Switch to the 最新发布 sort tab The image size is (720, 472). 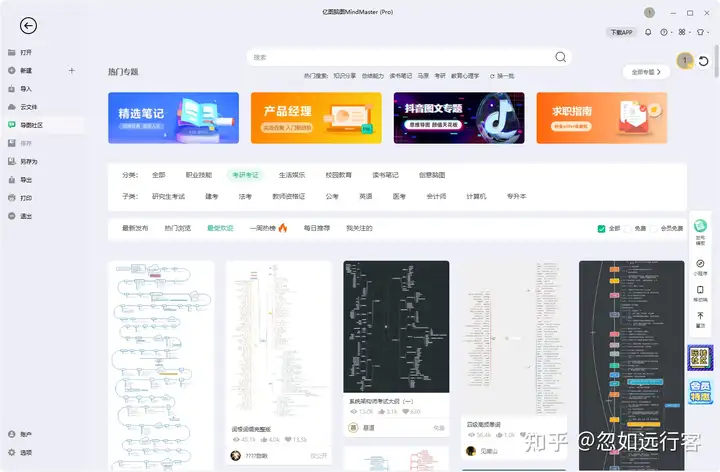135,228
